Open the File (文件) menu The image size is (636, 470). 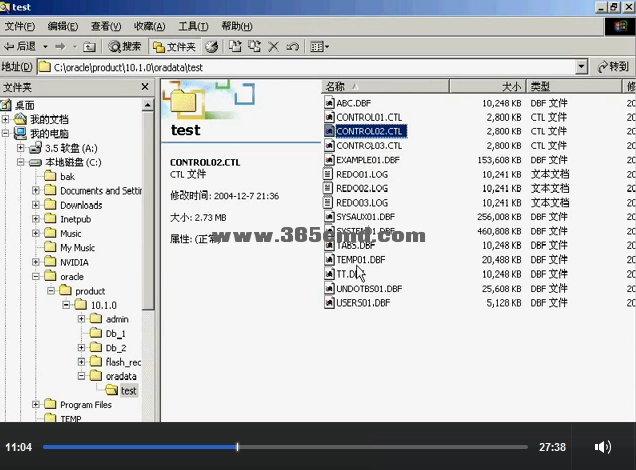(x=19, y=26)
